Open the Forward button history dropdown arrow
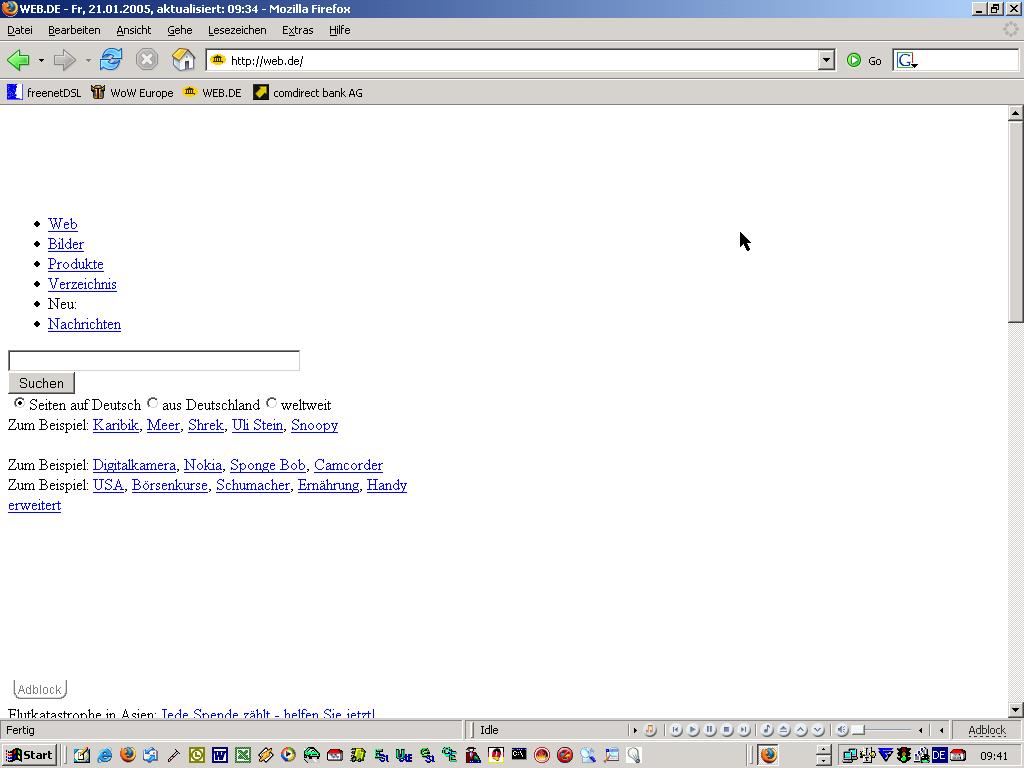This screenshot has height=768, width=1024. pos(88,61)
